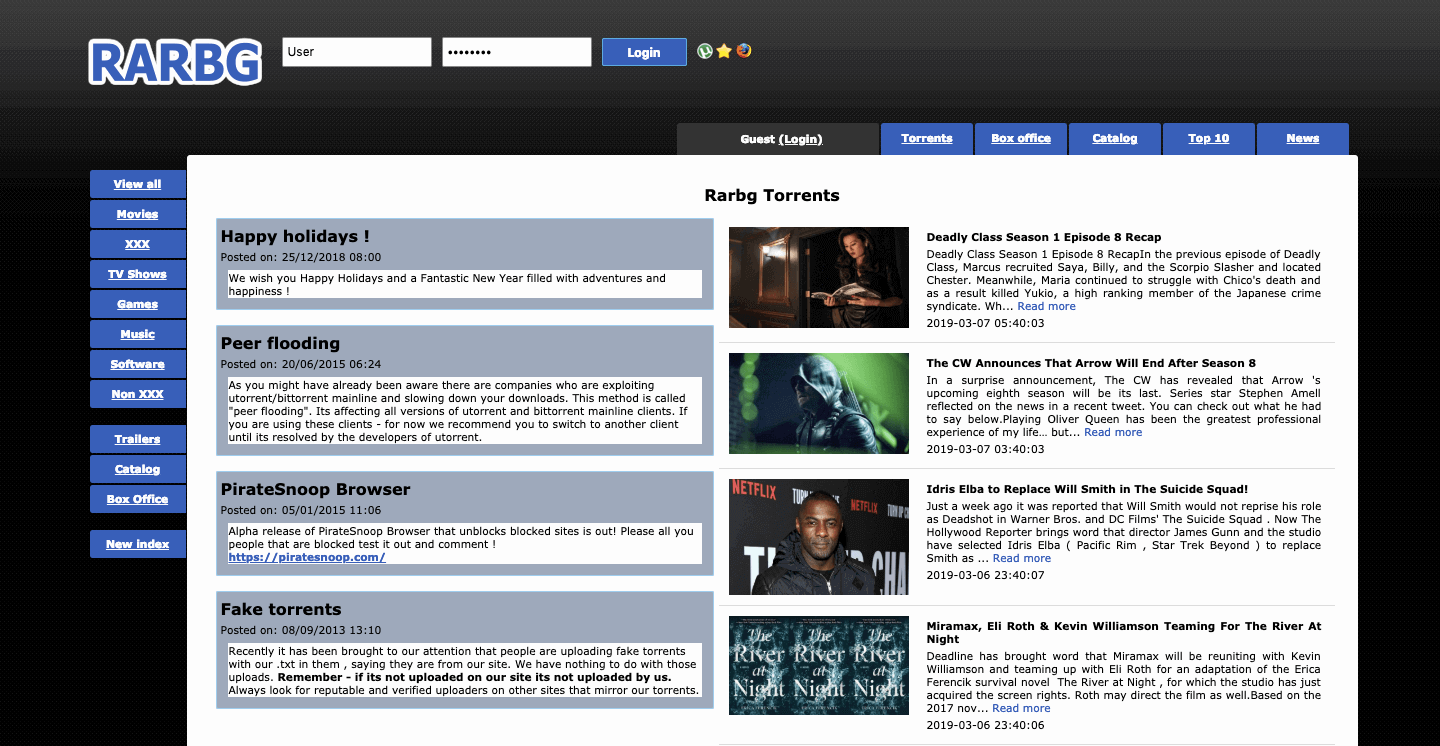1440x746 pixels.
Task: Click Posted on: 08/09/2013 13:10
Action: (x=301, y=630)
